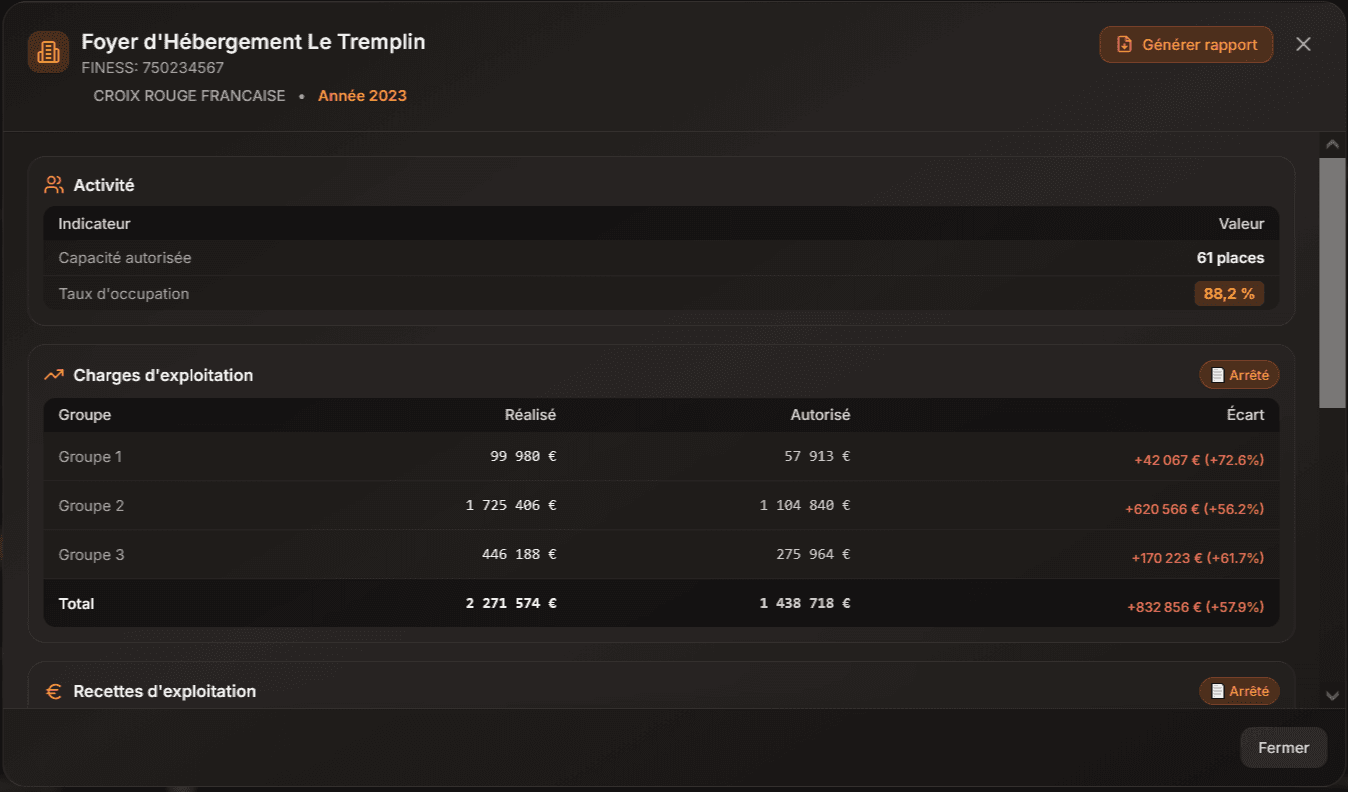
Task: Click the 88,2 % occupancy rate badge
Action: point(1229,294)
